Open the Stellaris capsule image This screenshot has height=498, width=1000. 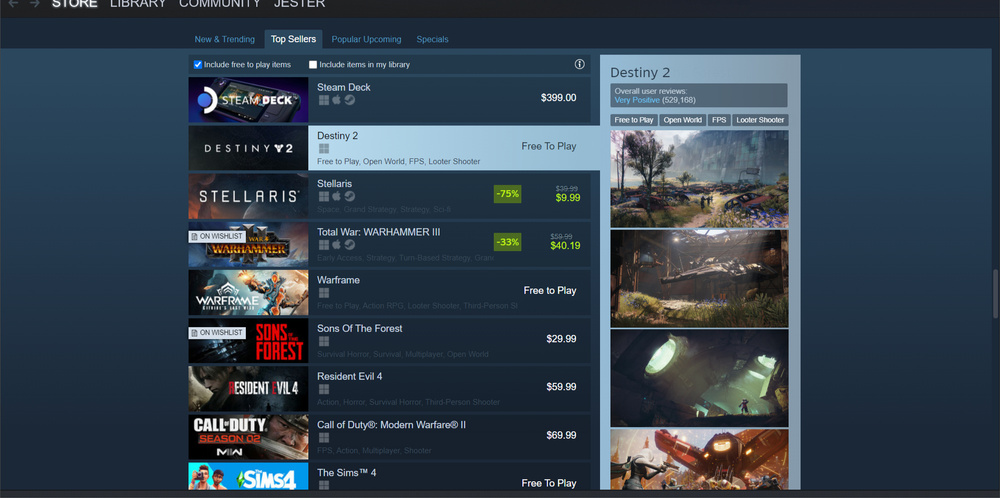pyautogui.click(x=248, y=196)
